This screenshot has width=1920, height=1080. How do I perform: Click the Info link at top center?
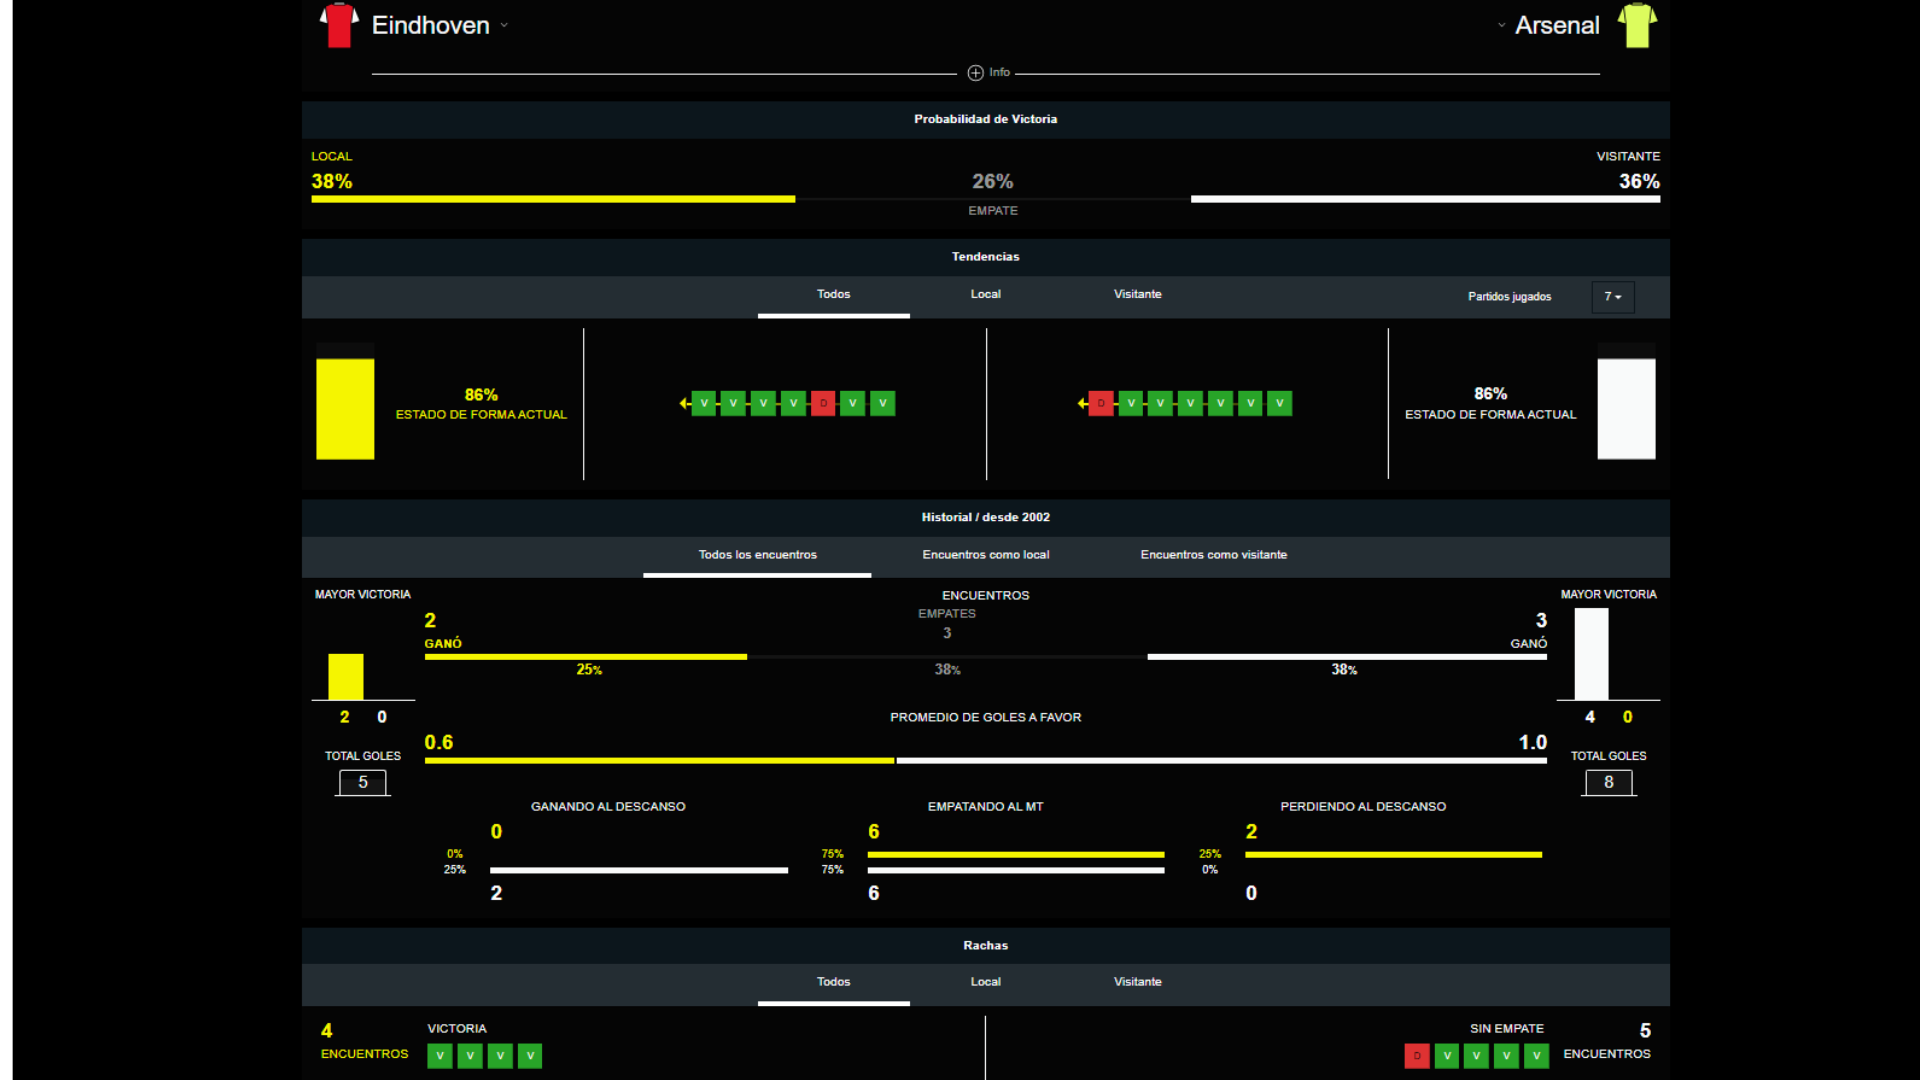pos(999,73)
